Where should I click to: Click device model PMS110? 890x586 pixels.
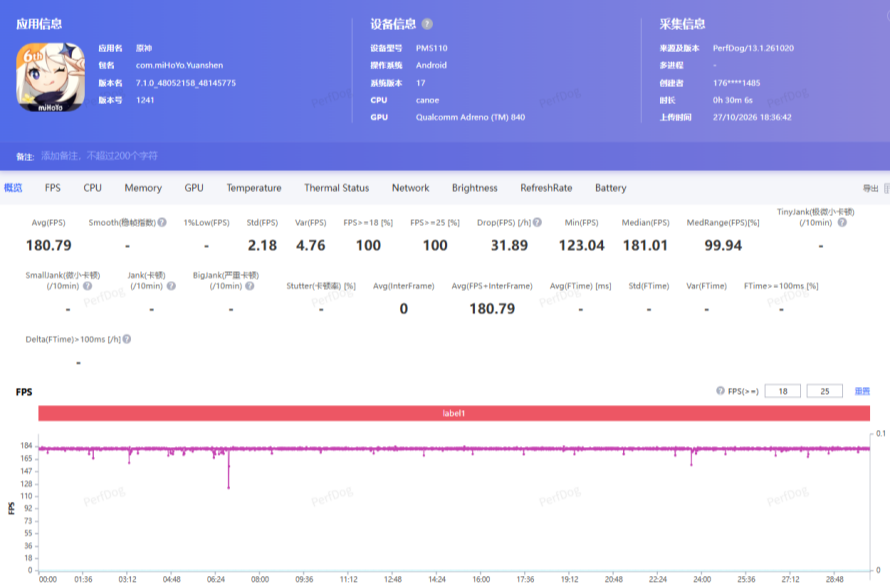click(x=431, y=48)
